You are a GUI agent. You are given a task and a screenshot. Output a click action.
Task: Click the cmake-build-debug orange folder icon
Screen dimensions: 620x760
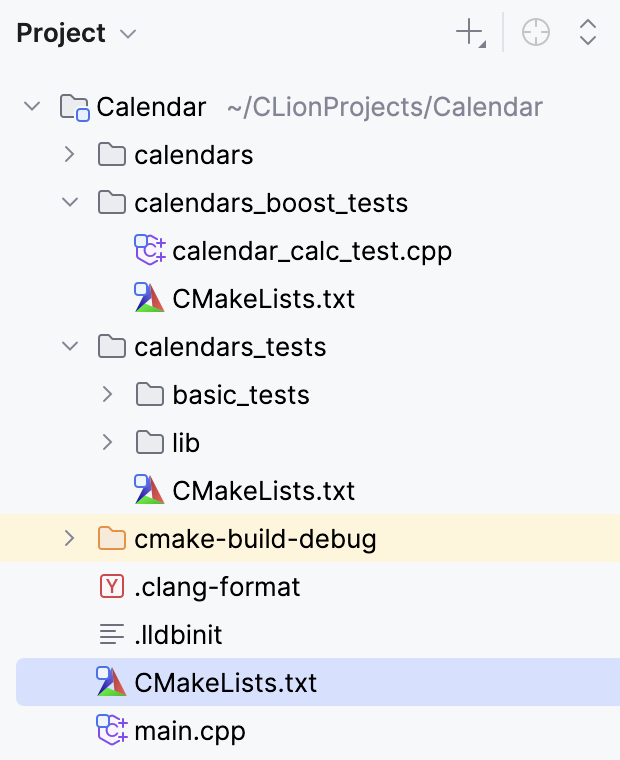pos(111,540)
